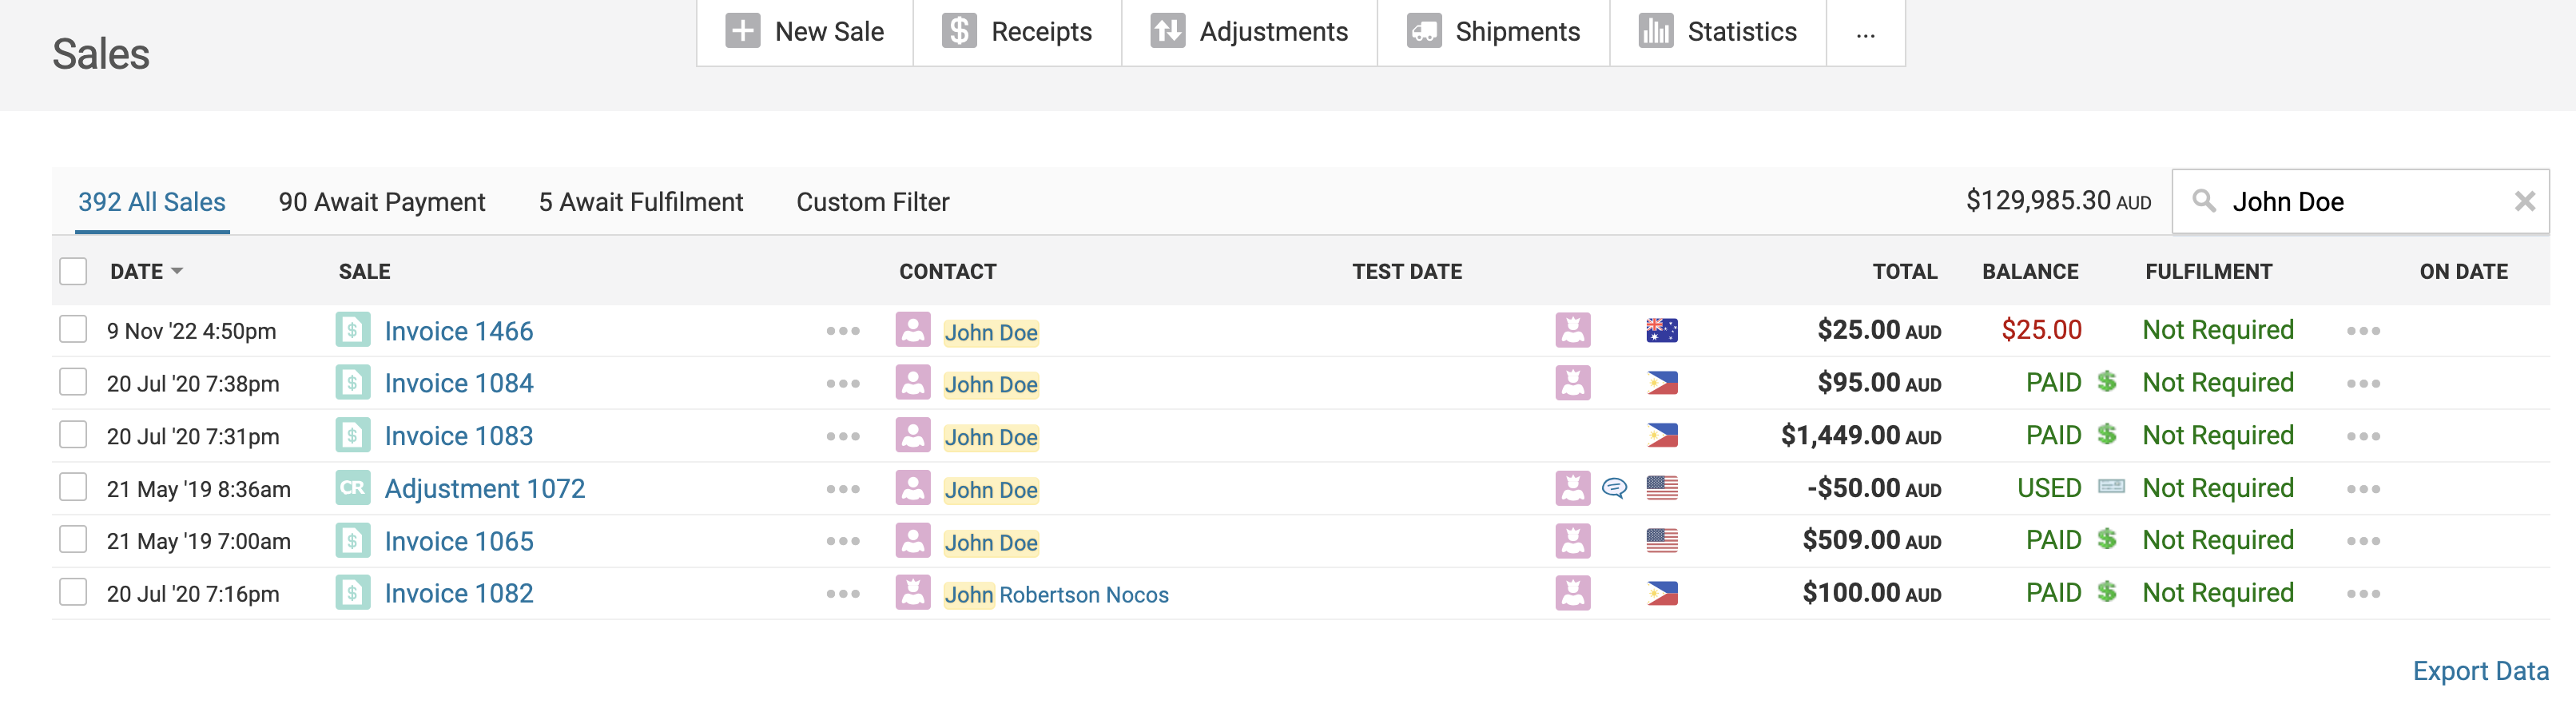Sort by the DATE column arrow
This screenshot has width=2576, height=724.
point(177,272)
